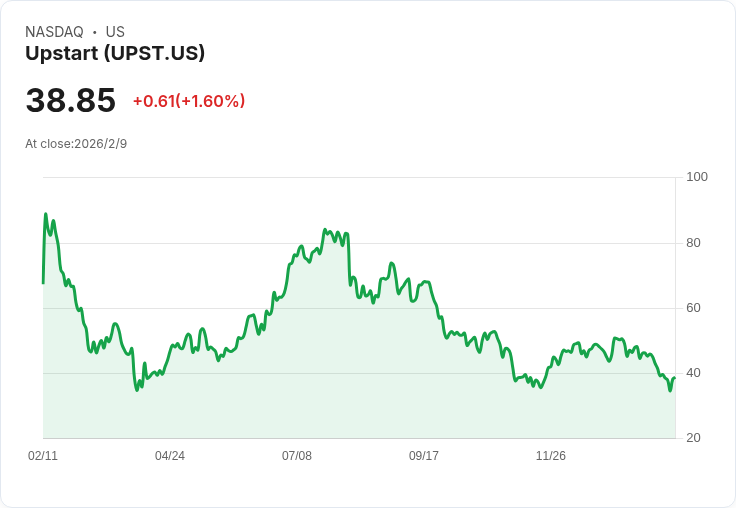Click the price line's high above 07/08
The width and height of the screenshot is (736, 508).
pos(326,230)
